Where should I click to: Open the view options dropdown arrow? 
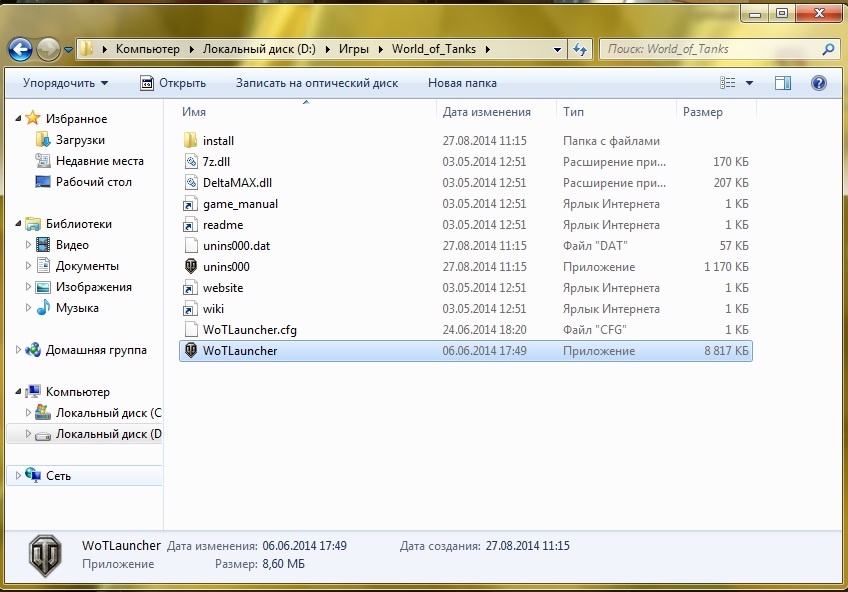tap(750, 83)
